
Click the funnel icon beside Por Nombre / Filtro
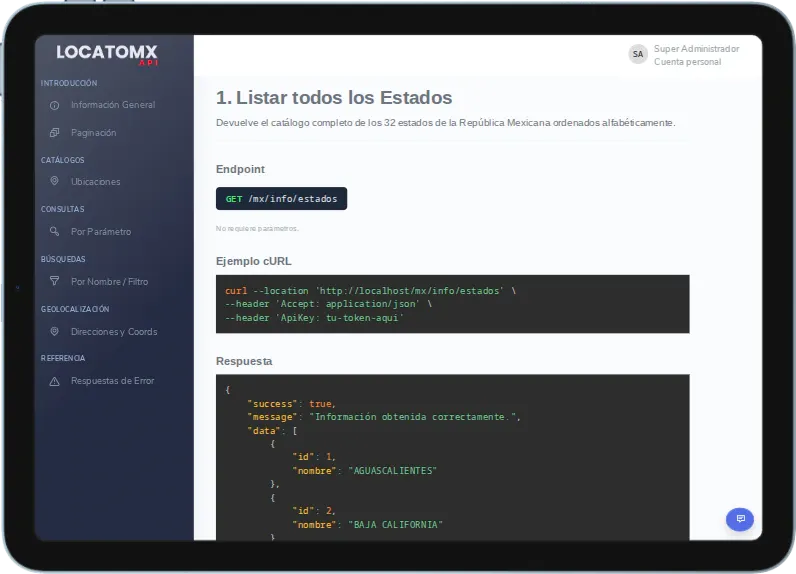coord(54,281)
